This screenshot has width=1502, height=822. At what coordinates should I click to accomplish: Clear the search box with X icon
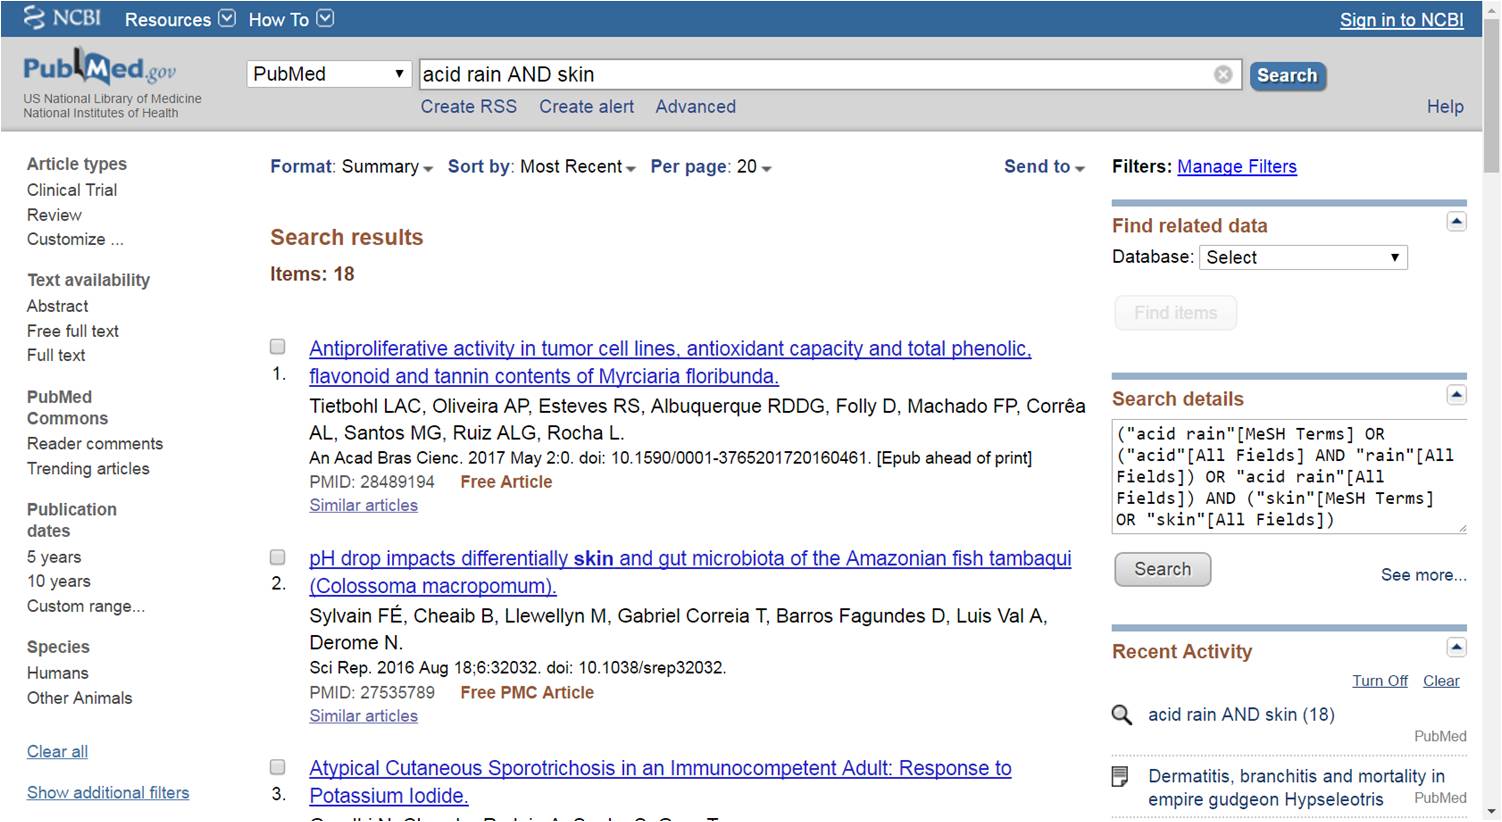point(1223,75)
